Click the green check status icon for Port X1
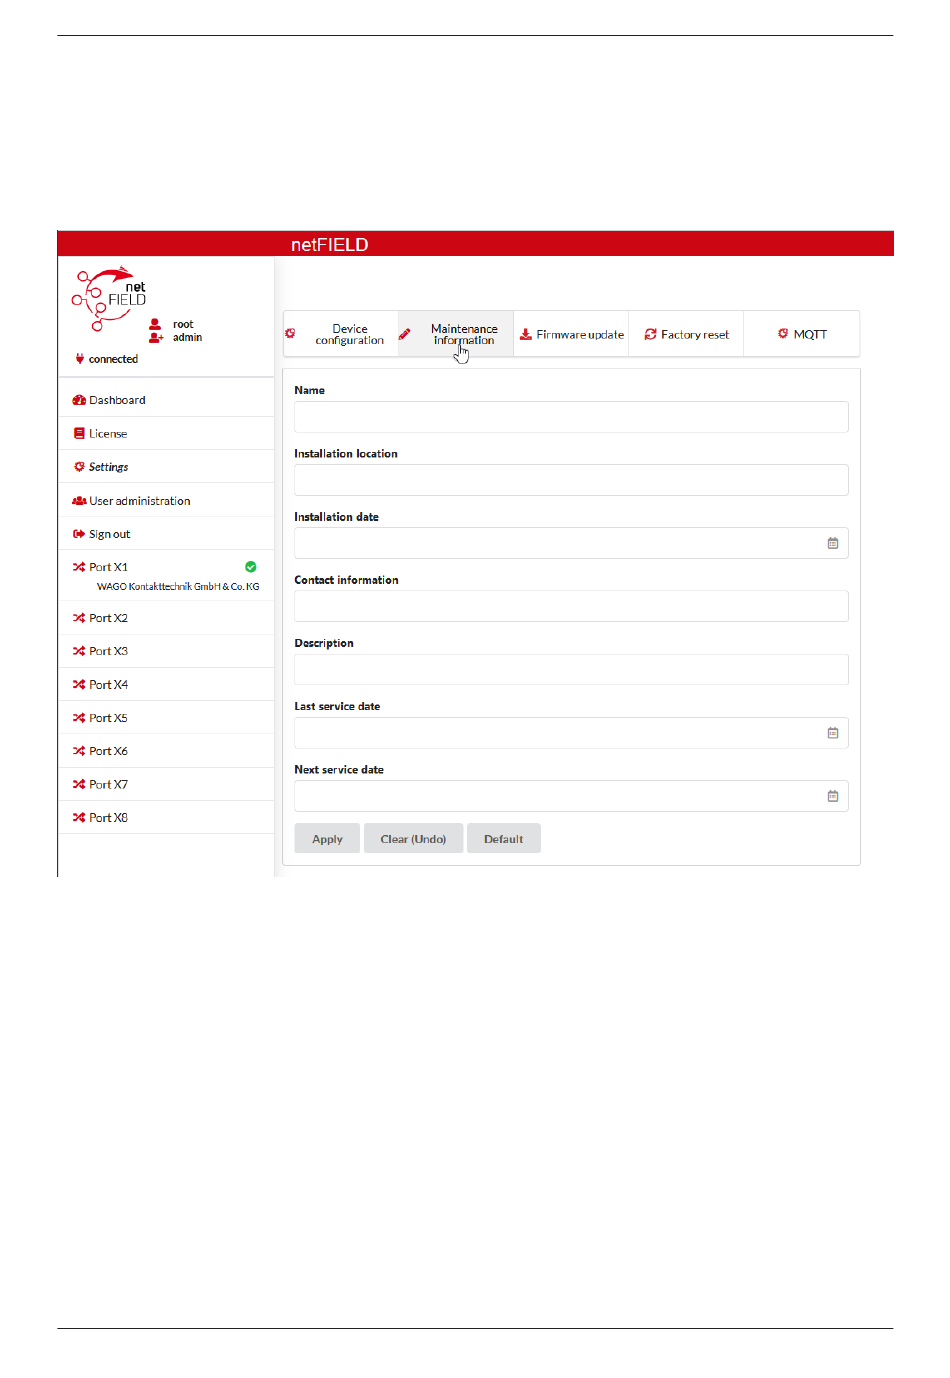The height and width of the screenshot is (1378, 950). [251, 567]
